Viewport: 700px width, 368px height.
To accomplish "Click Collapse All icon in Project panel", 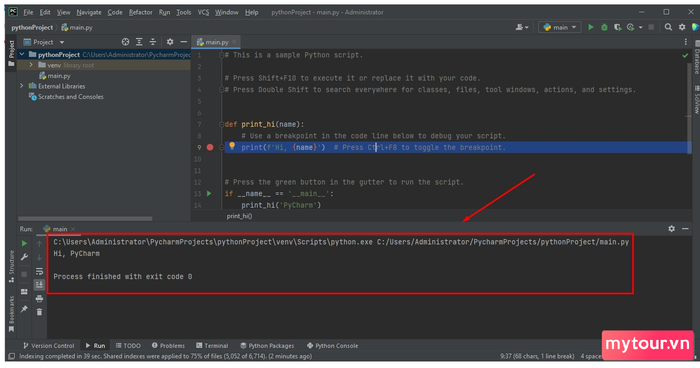I will (153, 42).
